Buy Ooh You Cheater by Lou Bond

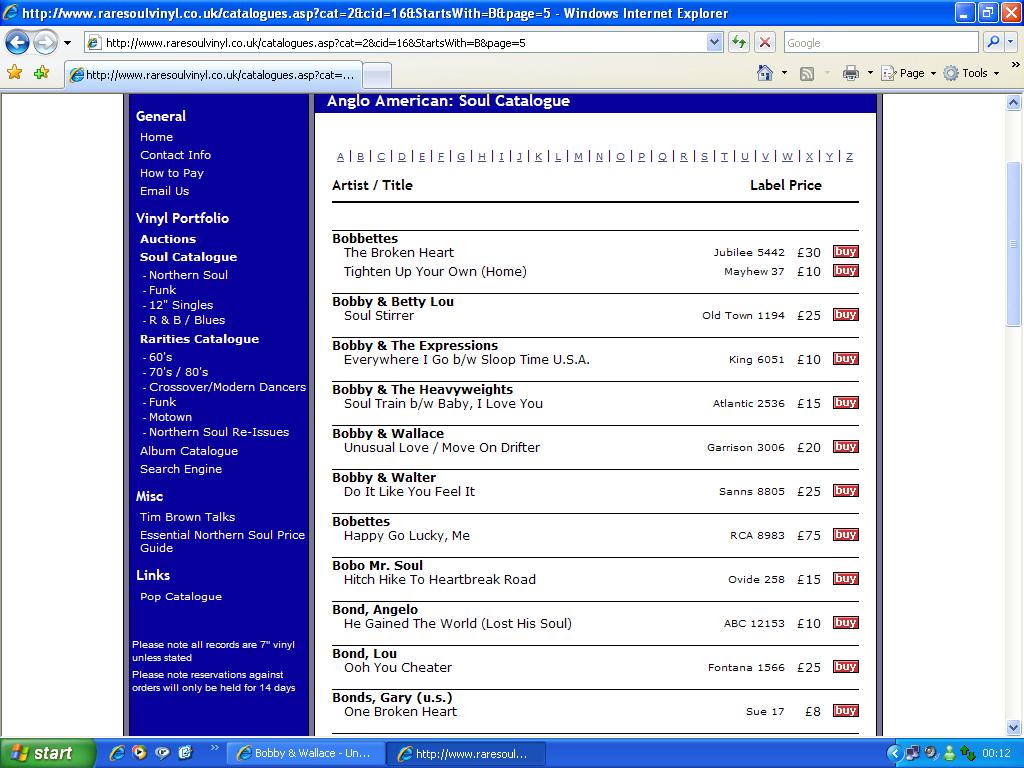coord(845,667)
